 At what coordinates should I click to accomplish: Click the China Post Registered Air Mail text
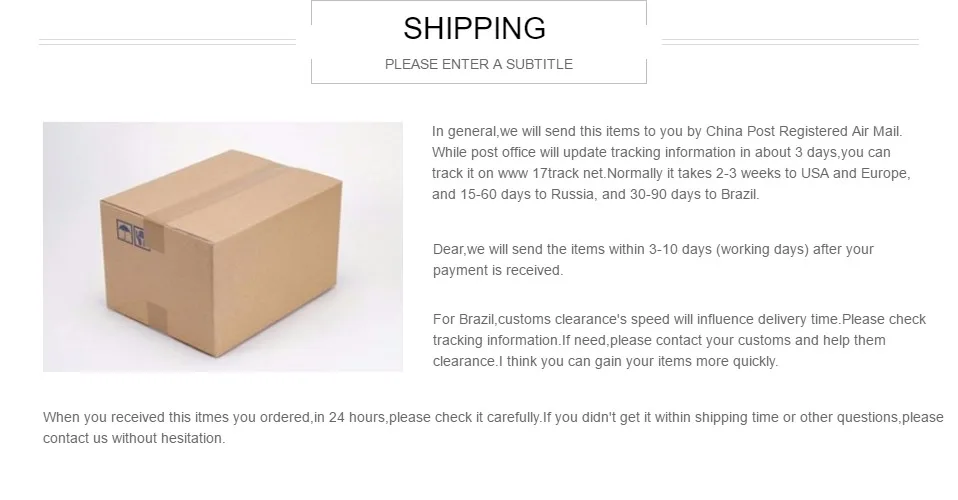tap(803, 131)
